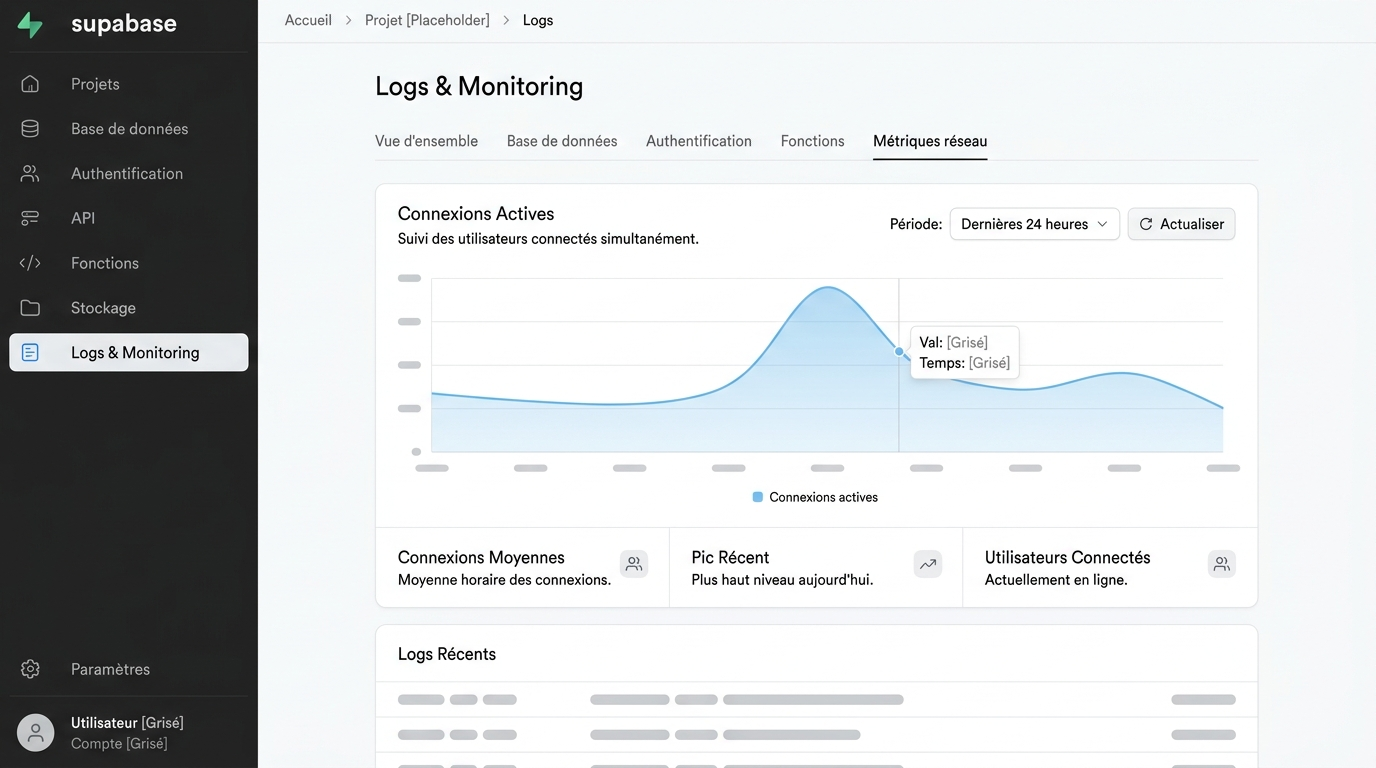
Task: Click the chart tooltip Val: [Grisé]
Action: click(x=953, y=342)
